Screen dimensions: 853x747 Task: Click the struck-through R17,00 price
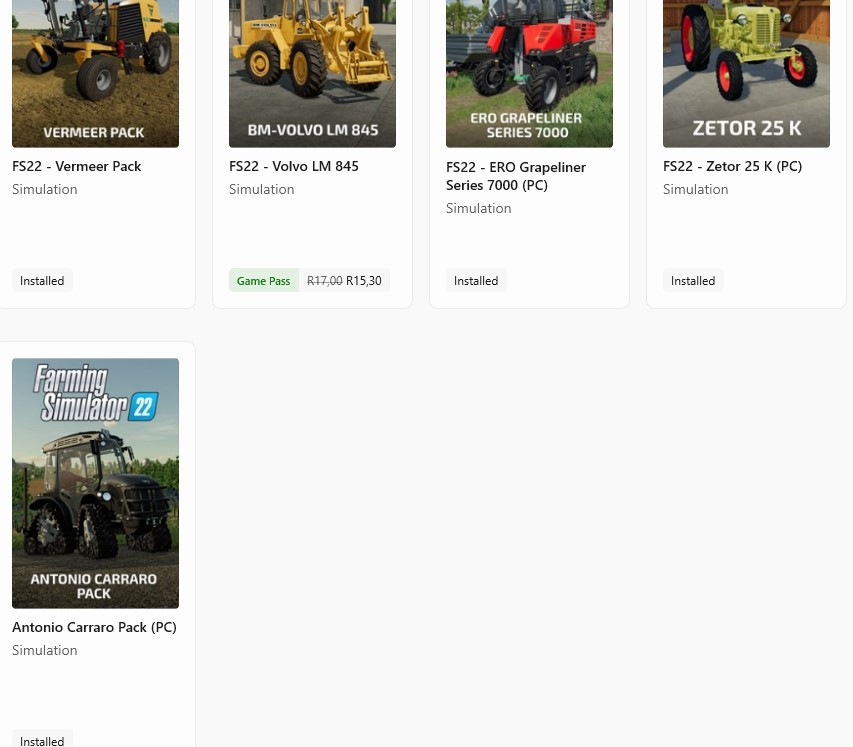(325, 281)
